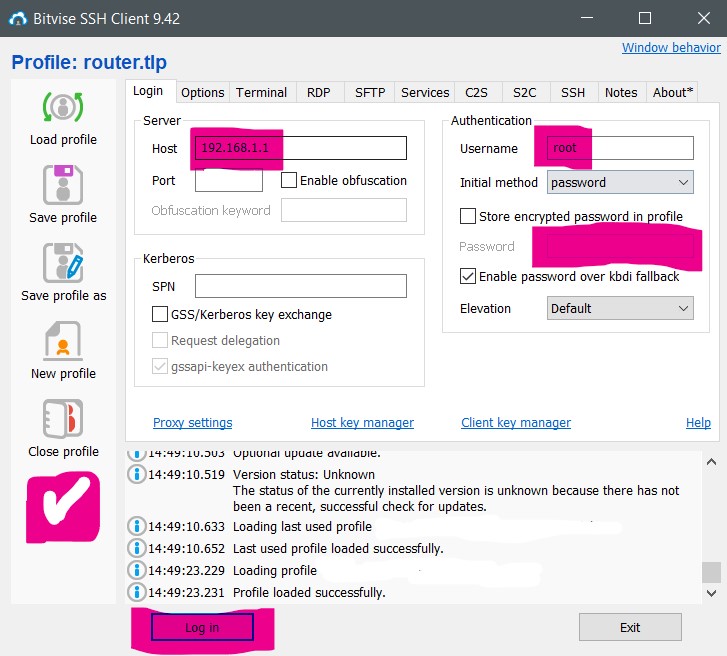Screen dimensions: 727x656
Task: Click the Obfuscation keyword field
Action: [344, 210]
